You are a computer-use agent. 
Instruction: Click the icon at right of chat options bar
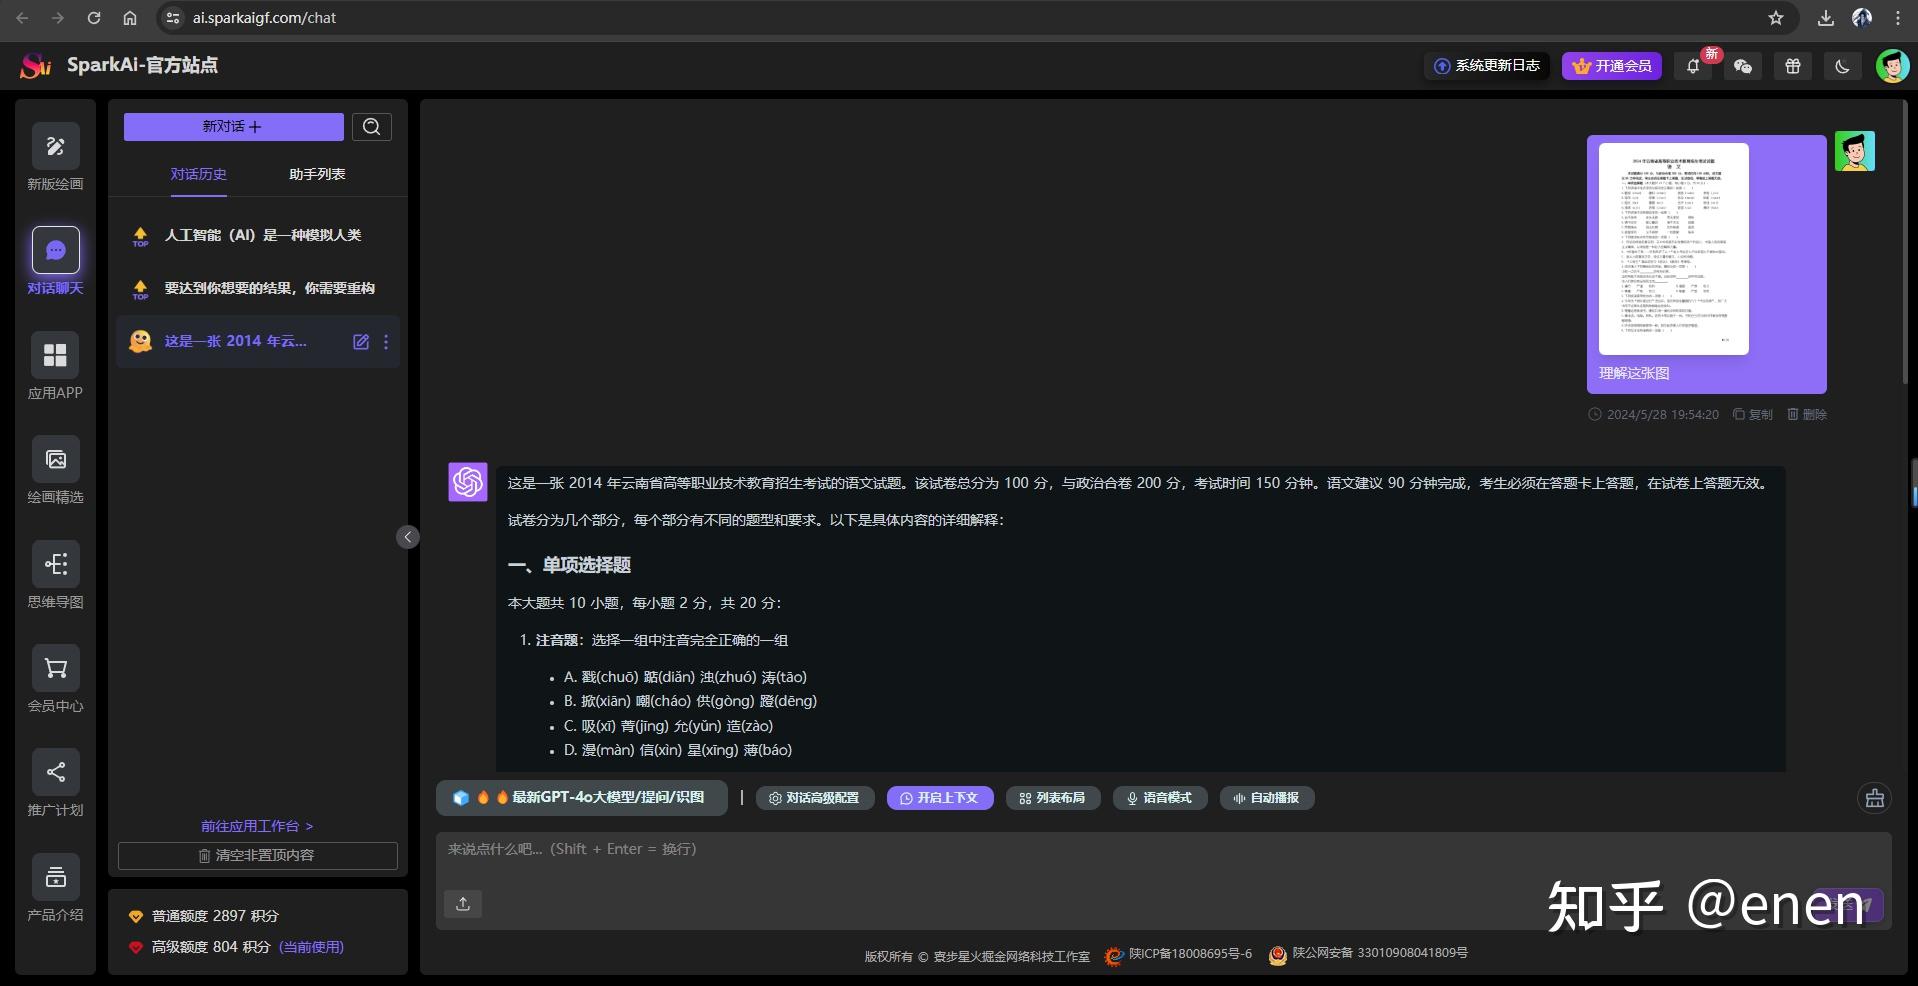point(1875,798)
